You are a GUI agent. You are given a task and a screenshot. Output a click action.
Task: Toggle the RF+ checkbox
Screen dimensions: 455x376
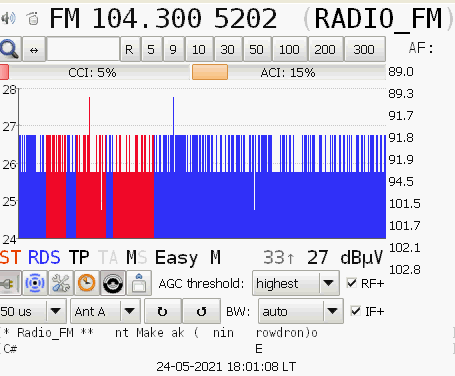(x=365, y=283)
